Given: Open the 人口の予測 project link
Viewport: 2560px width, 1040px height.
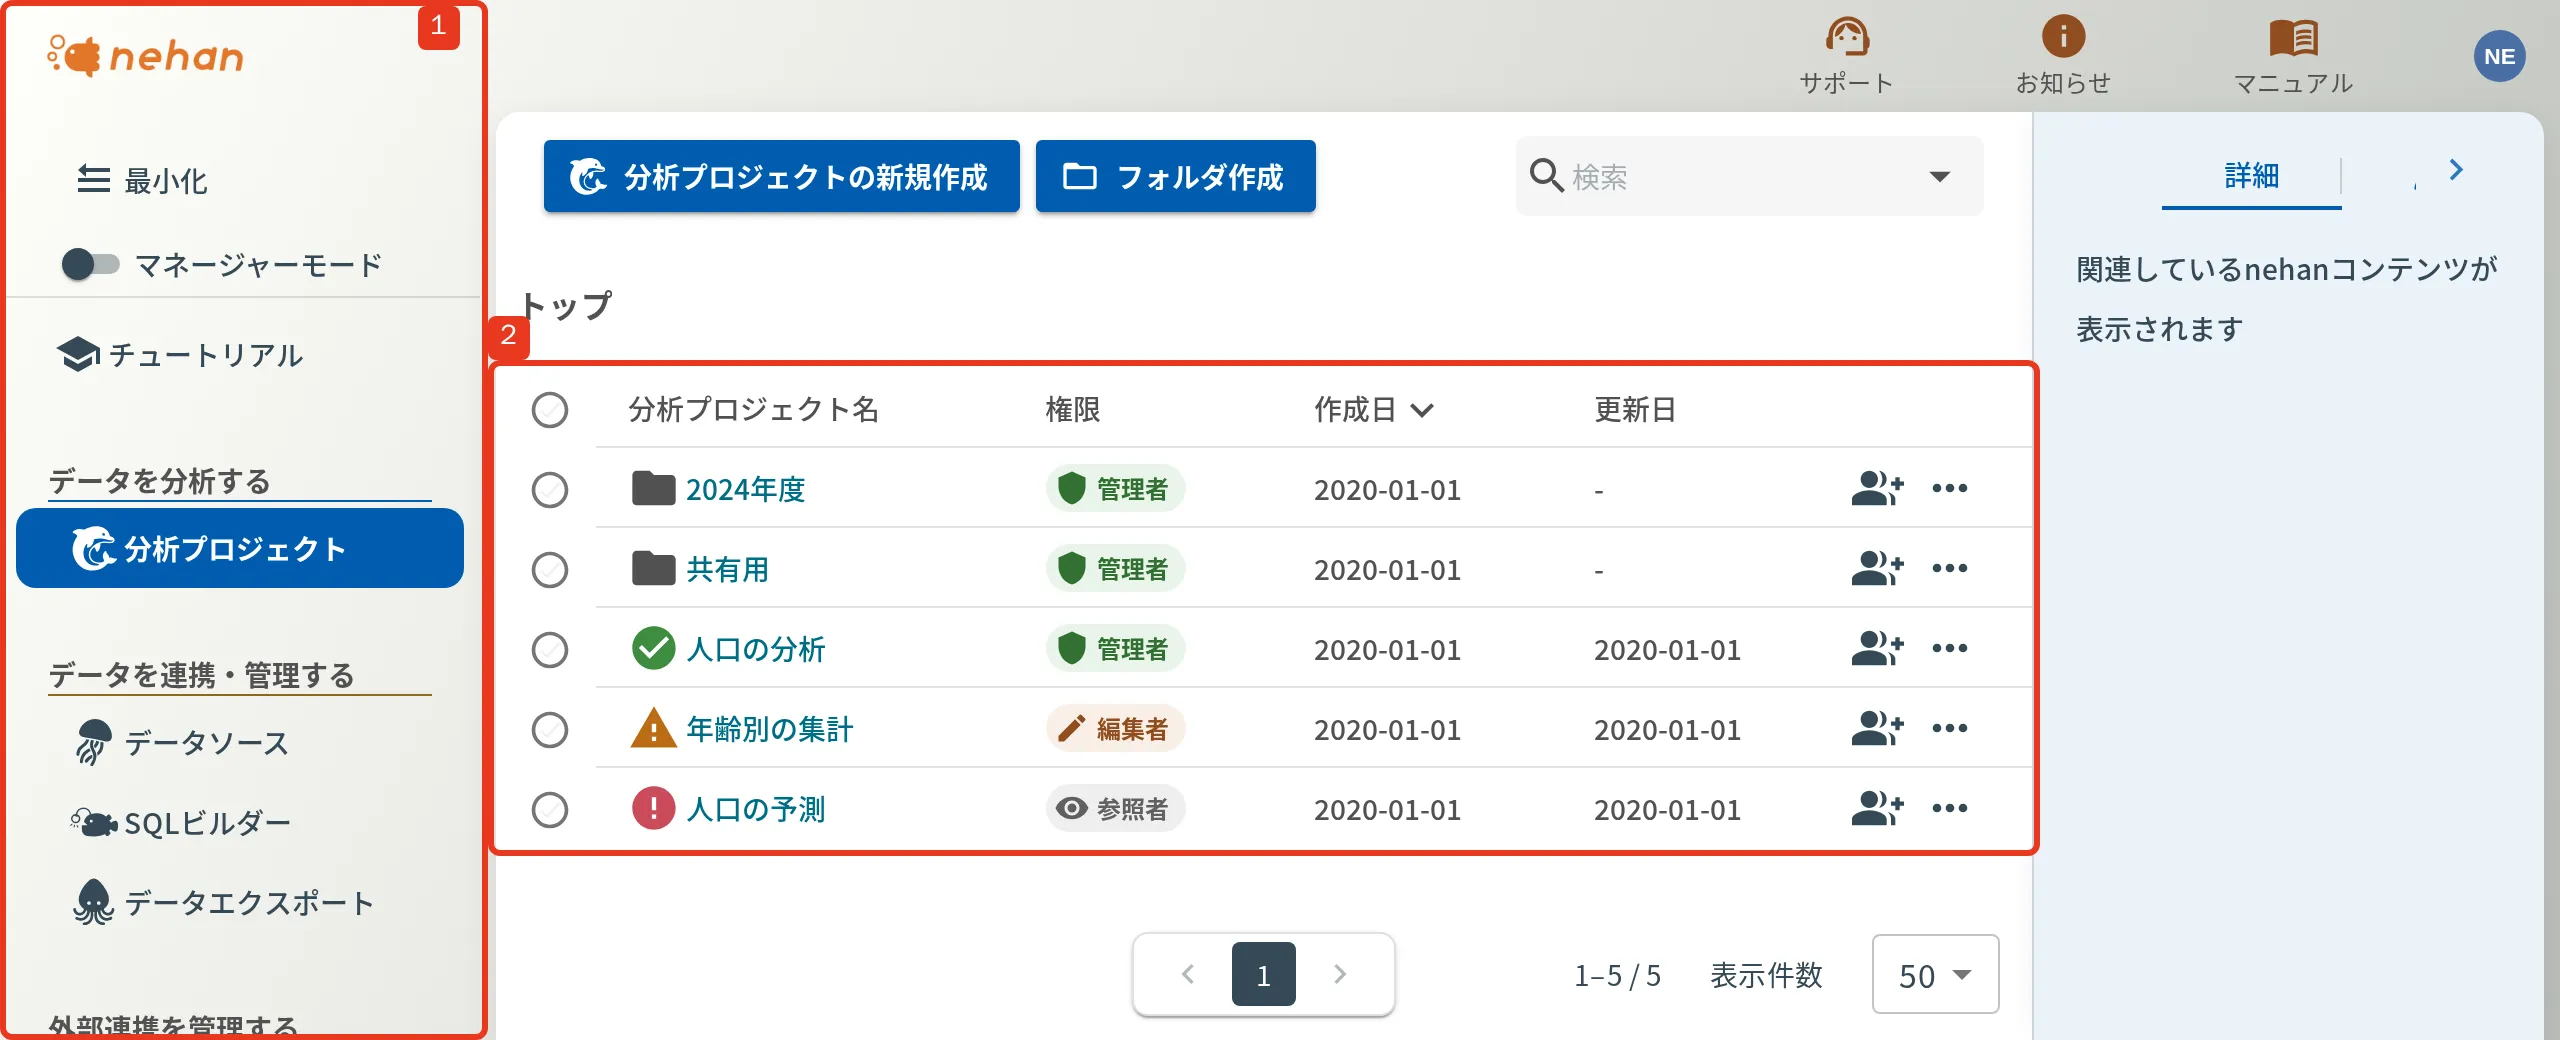Looking at the screenshot, I should 755,809.
